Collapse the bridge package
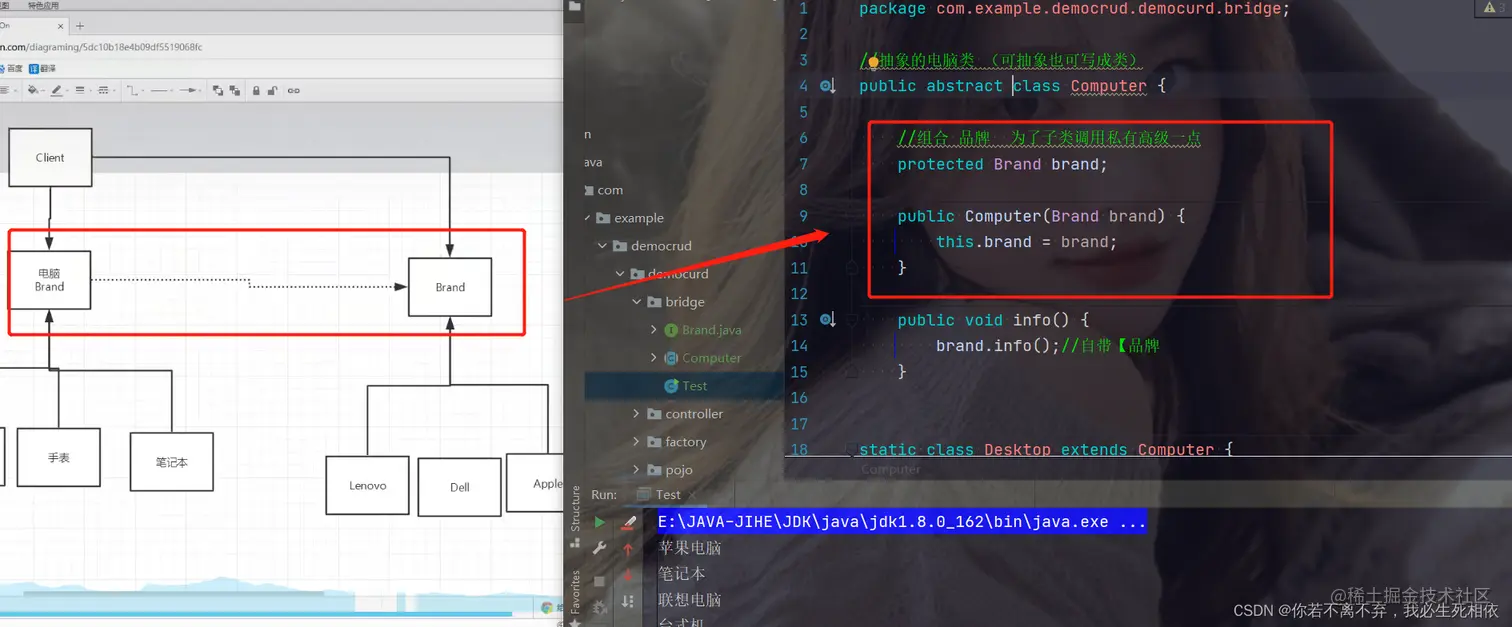Screen dimensions: 1512x627 [x=637, y=302]
